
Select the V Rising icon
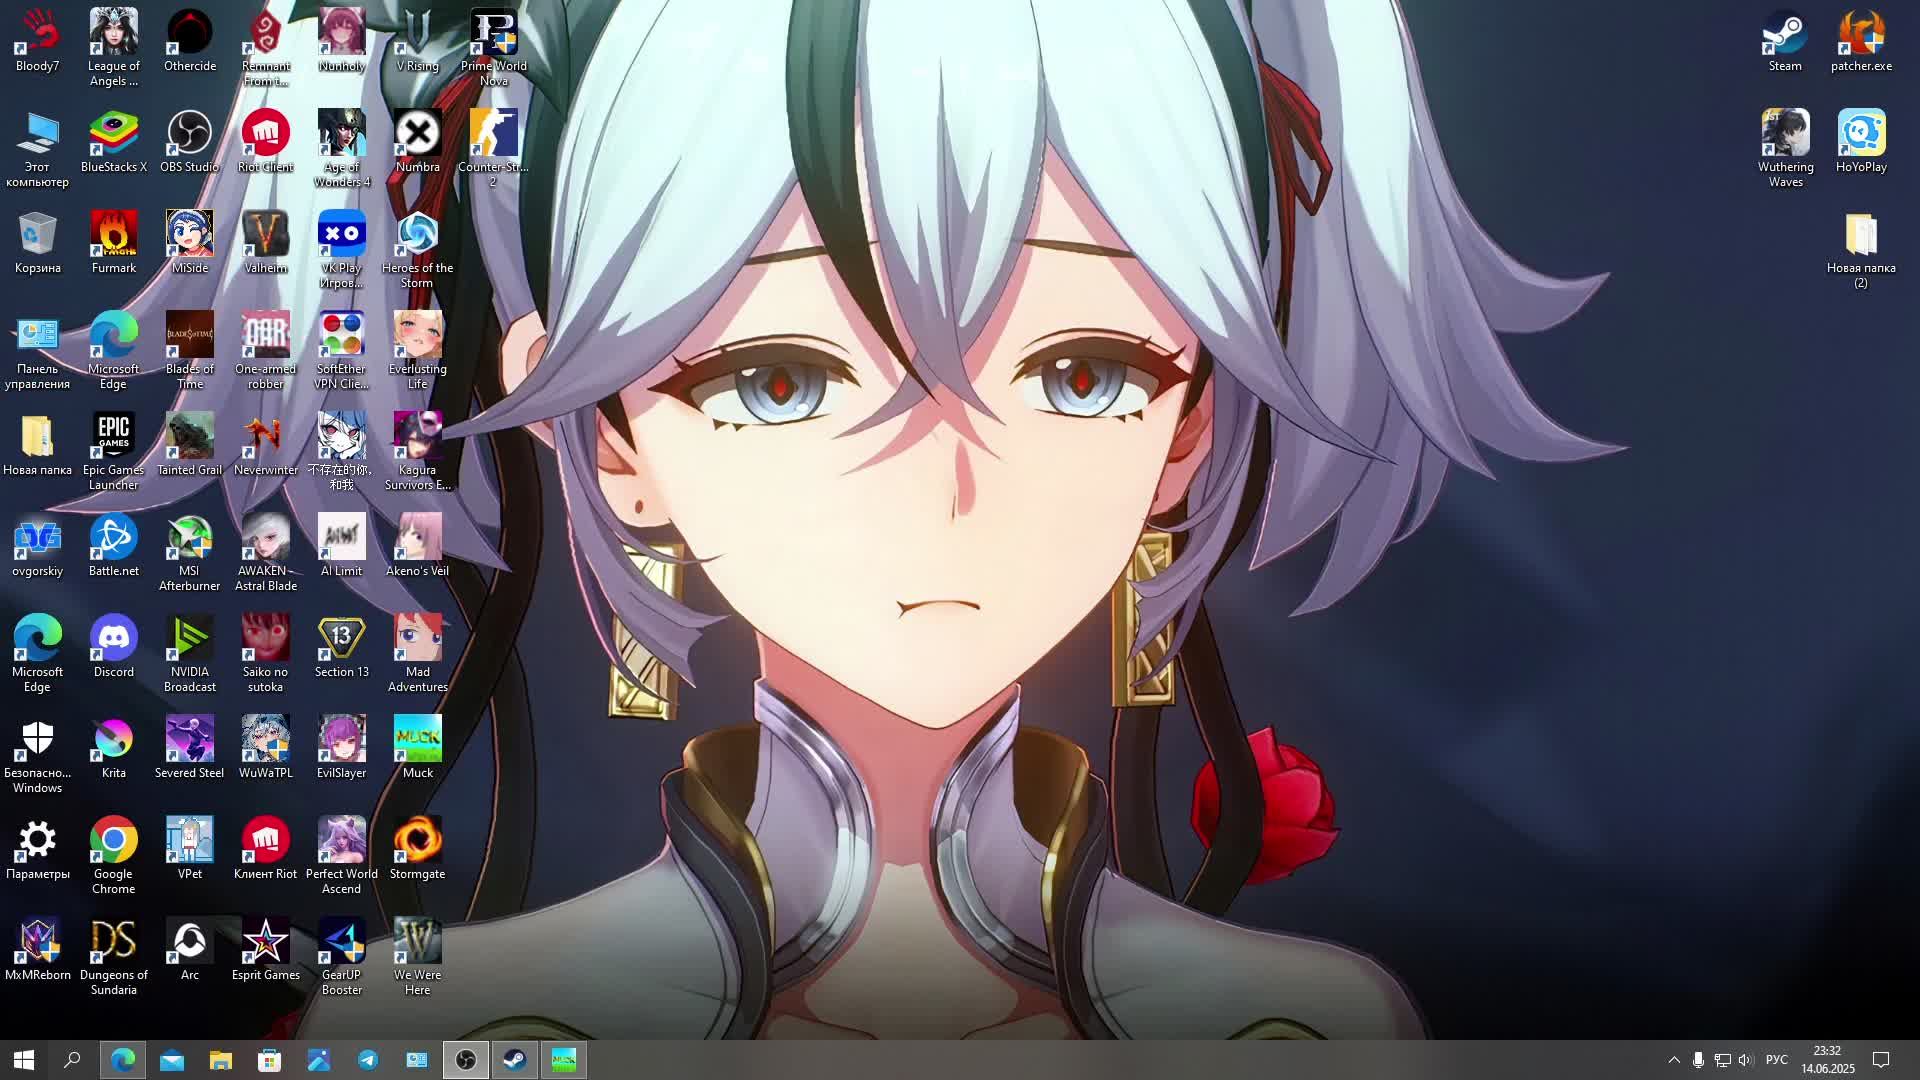click(x=418, y=41)
